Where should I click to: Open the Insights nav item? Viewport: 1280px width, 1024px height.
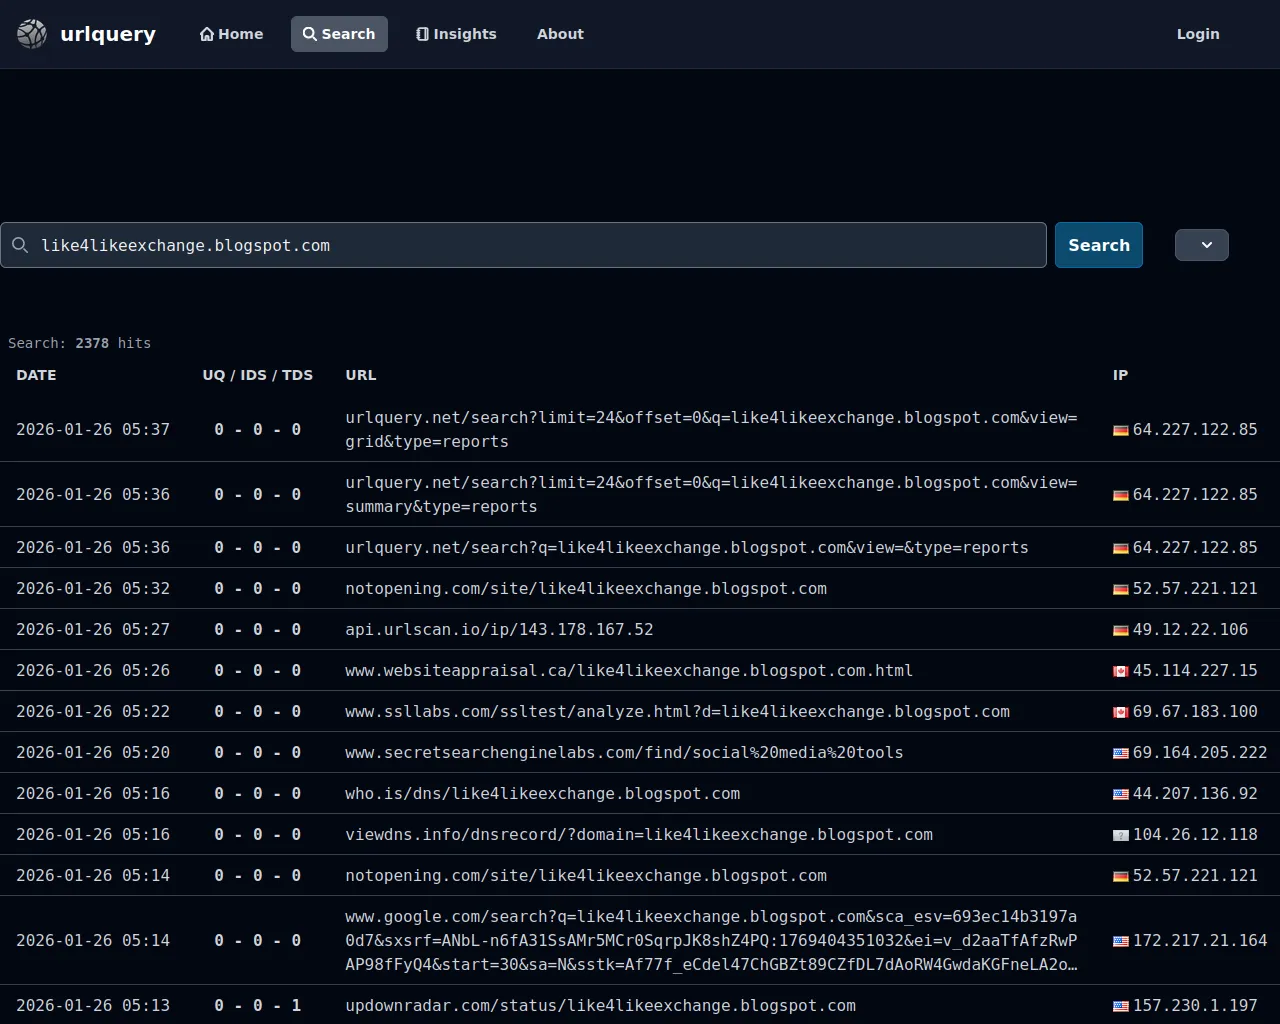pos(456,34)
